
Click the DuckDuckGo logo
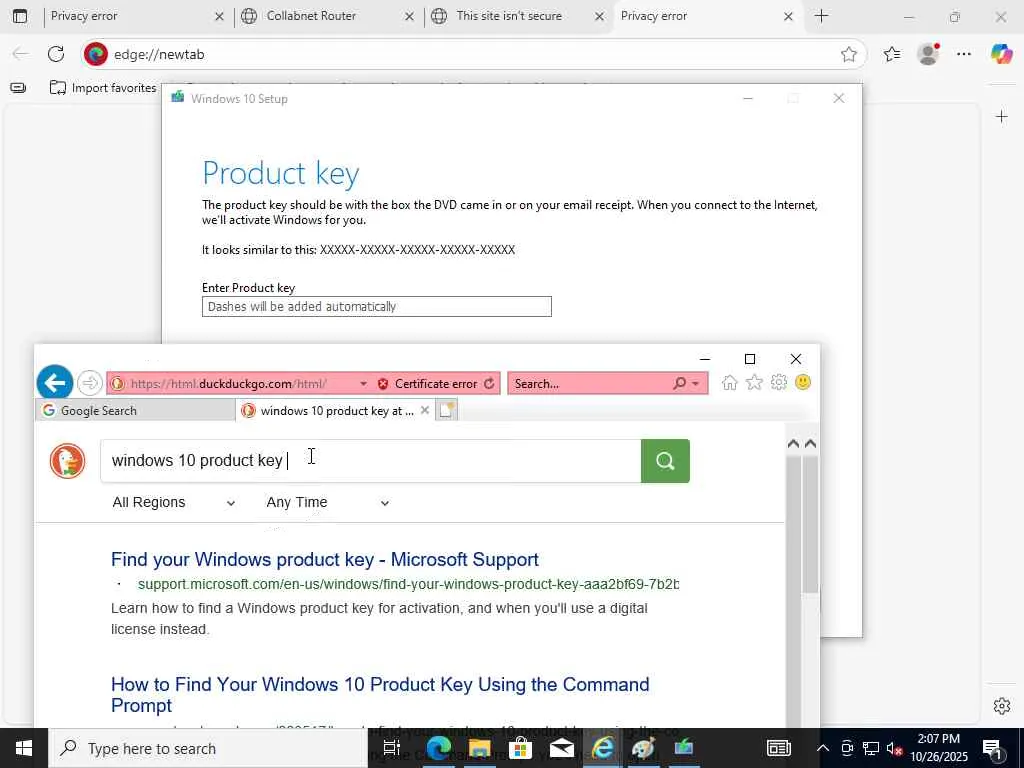[x=67, y=461]
